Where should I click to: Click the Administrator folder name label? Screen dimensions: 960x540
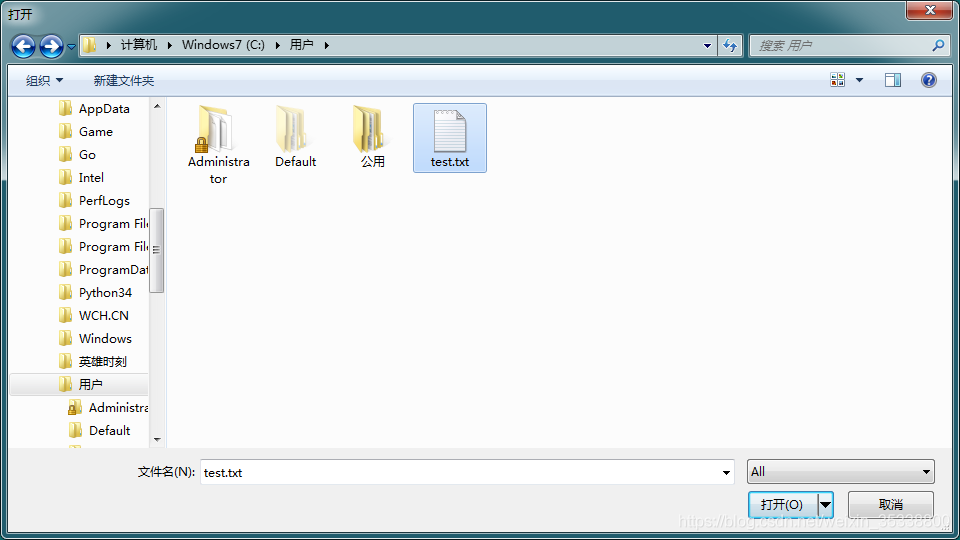[x=219, y=170]
